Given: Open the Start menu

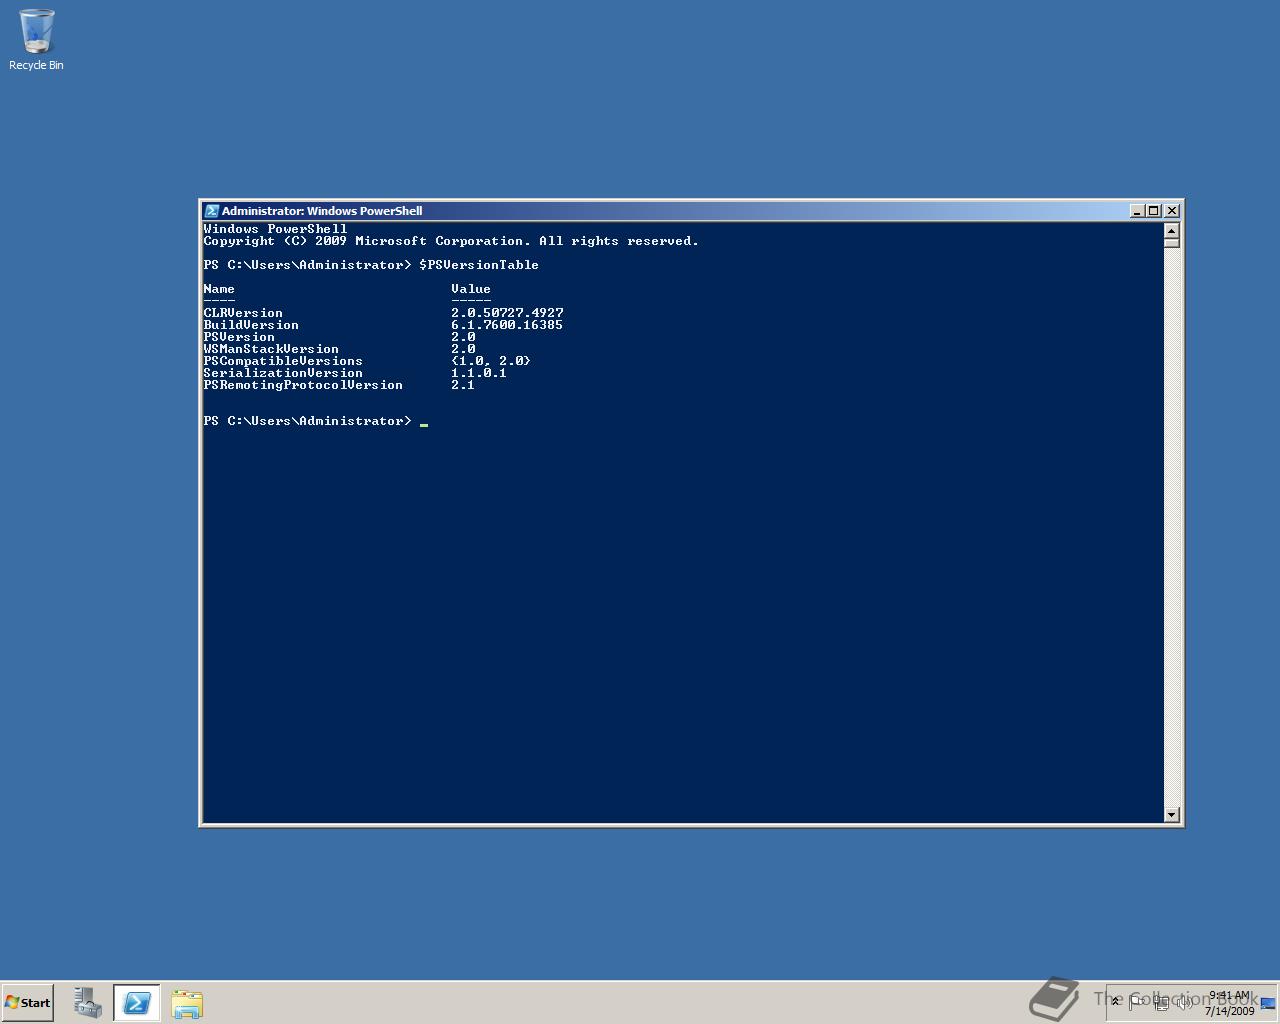Looking at the screenshot, I should pyautogui.click(x=28, y=1003).
